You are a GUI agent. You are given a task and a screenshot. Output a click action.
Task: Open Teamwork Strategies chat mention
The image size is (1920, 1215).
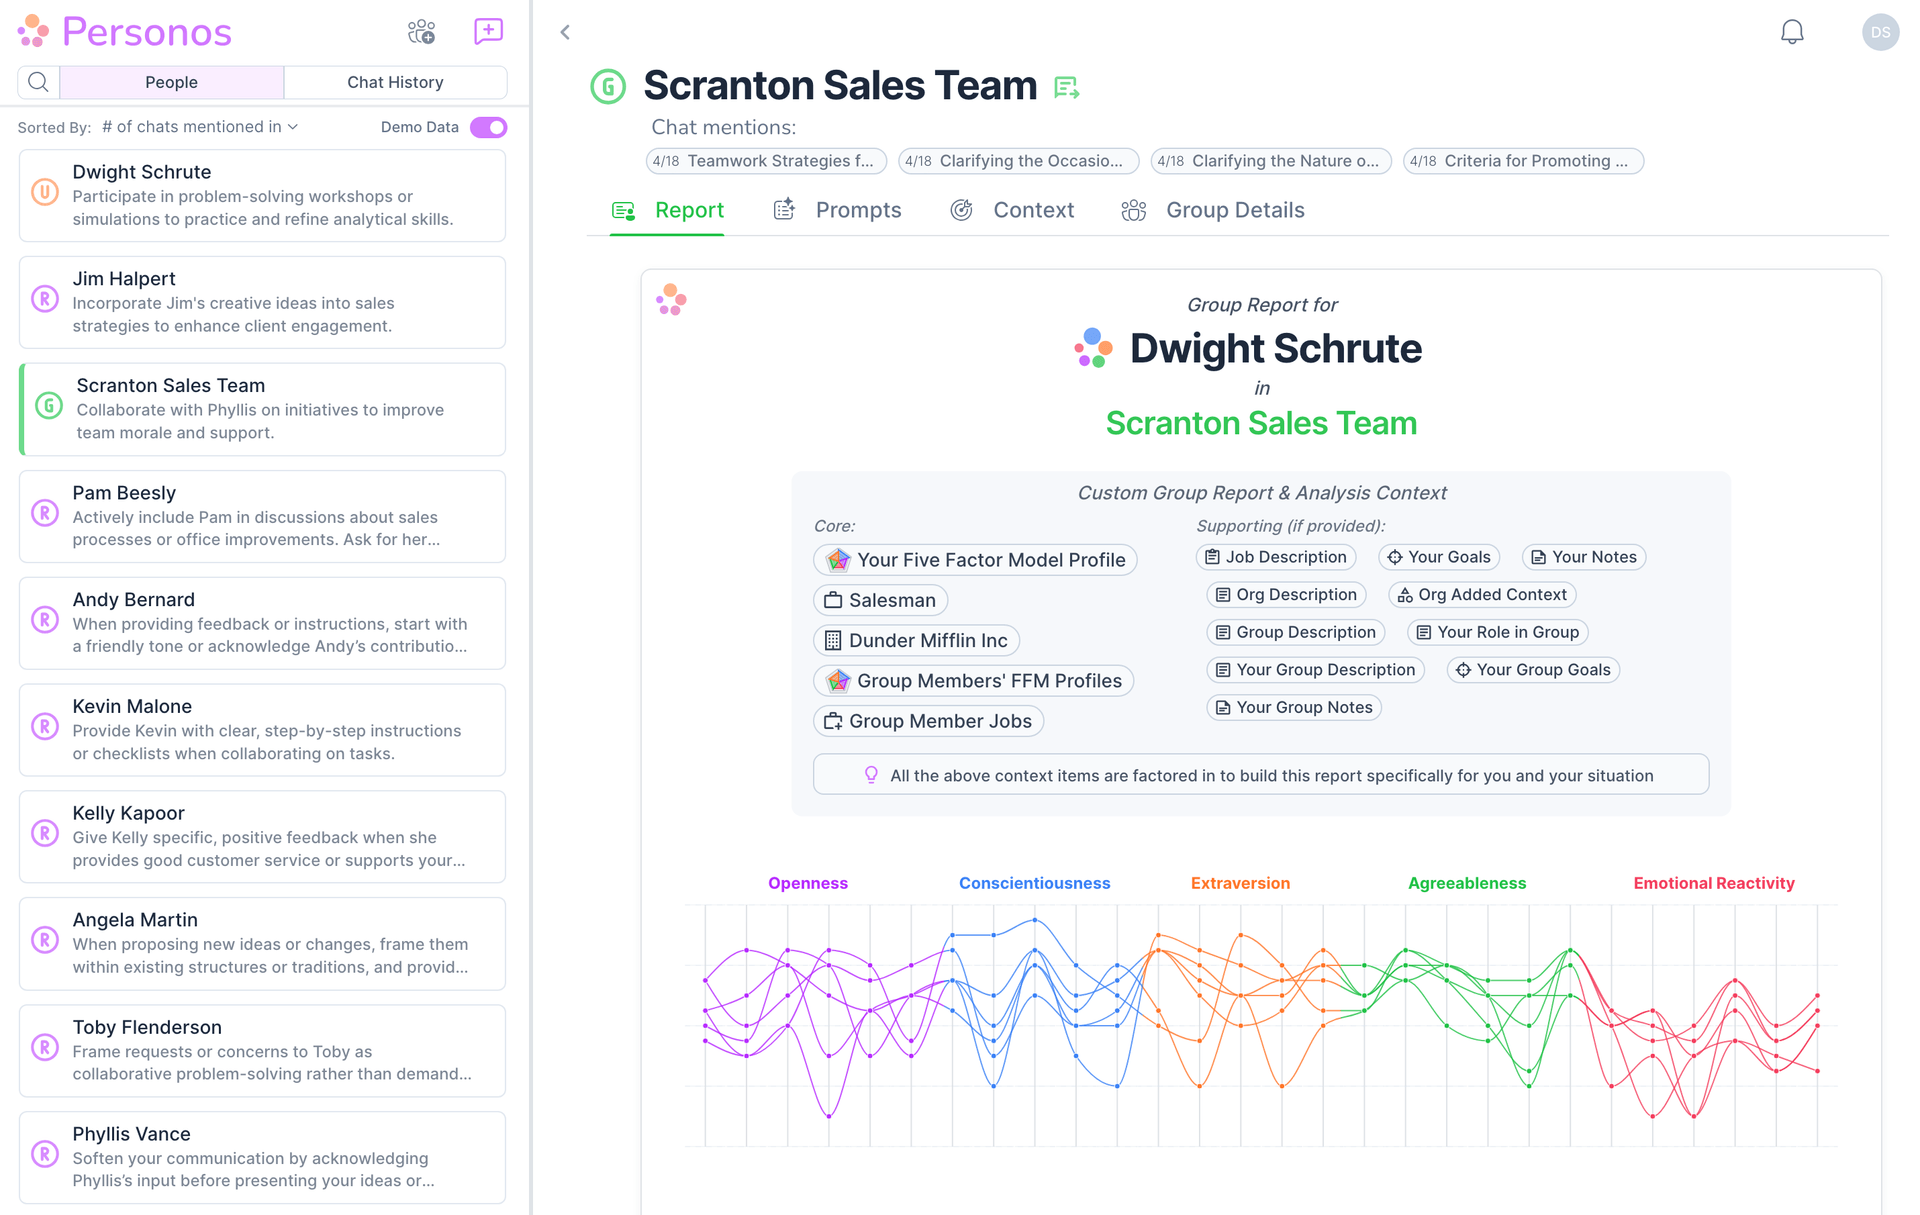766,161
